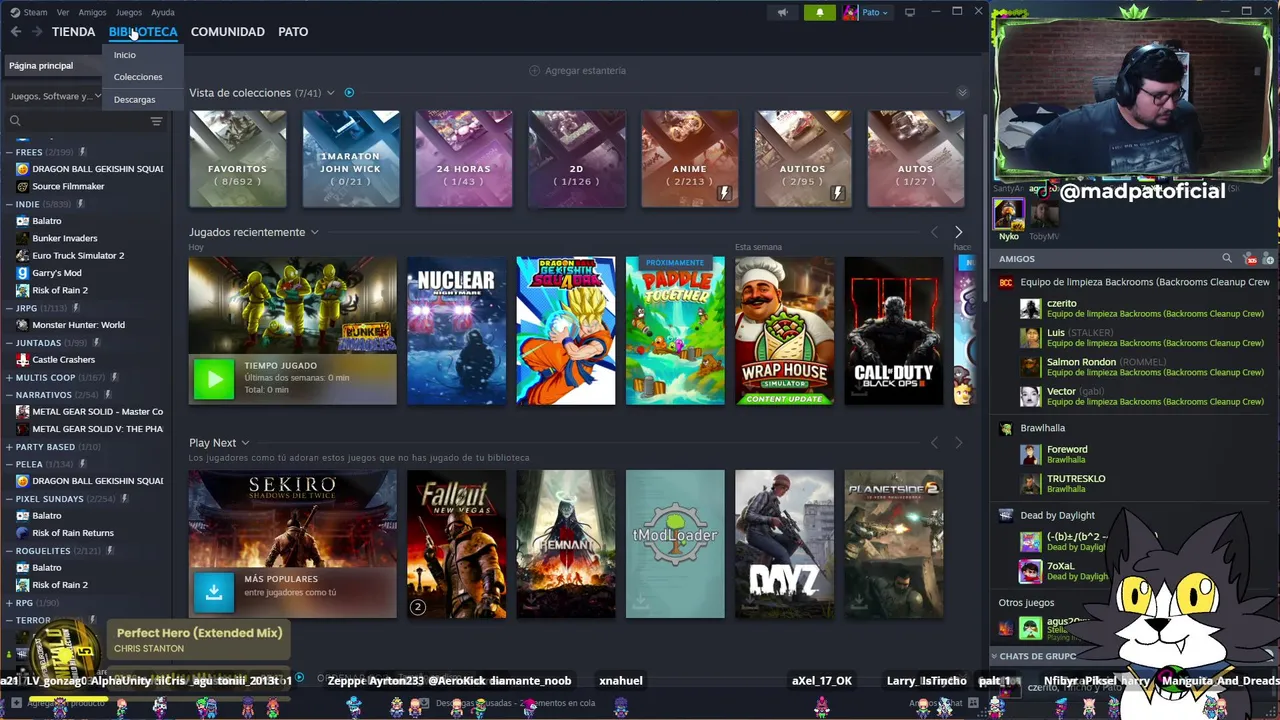Click the add friend icon in Amigos header
The image size is (1280, 720).
click(x=1268, y=259)
